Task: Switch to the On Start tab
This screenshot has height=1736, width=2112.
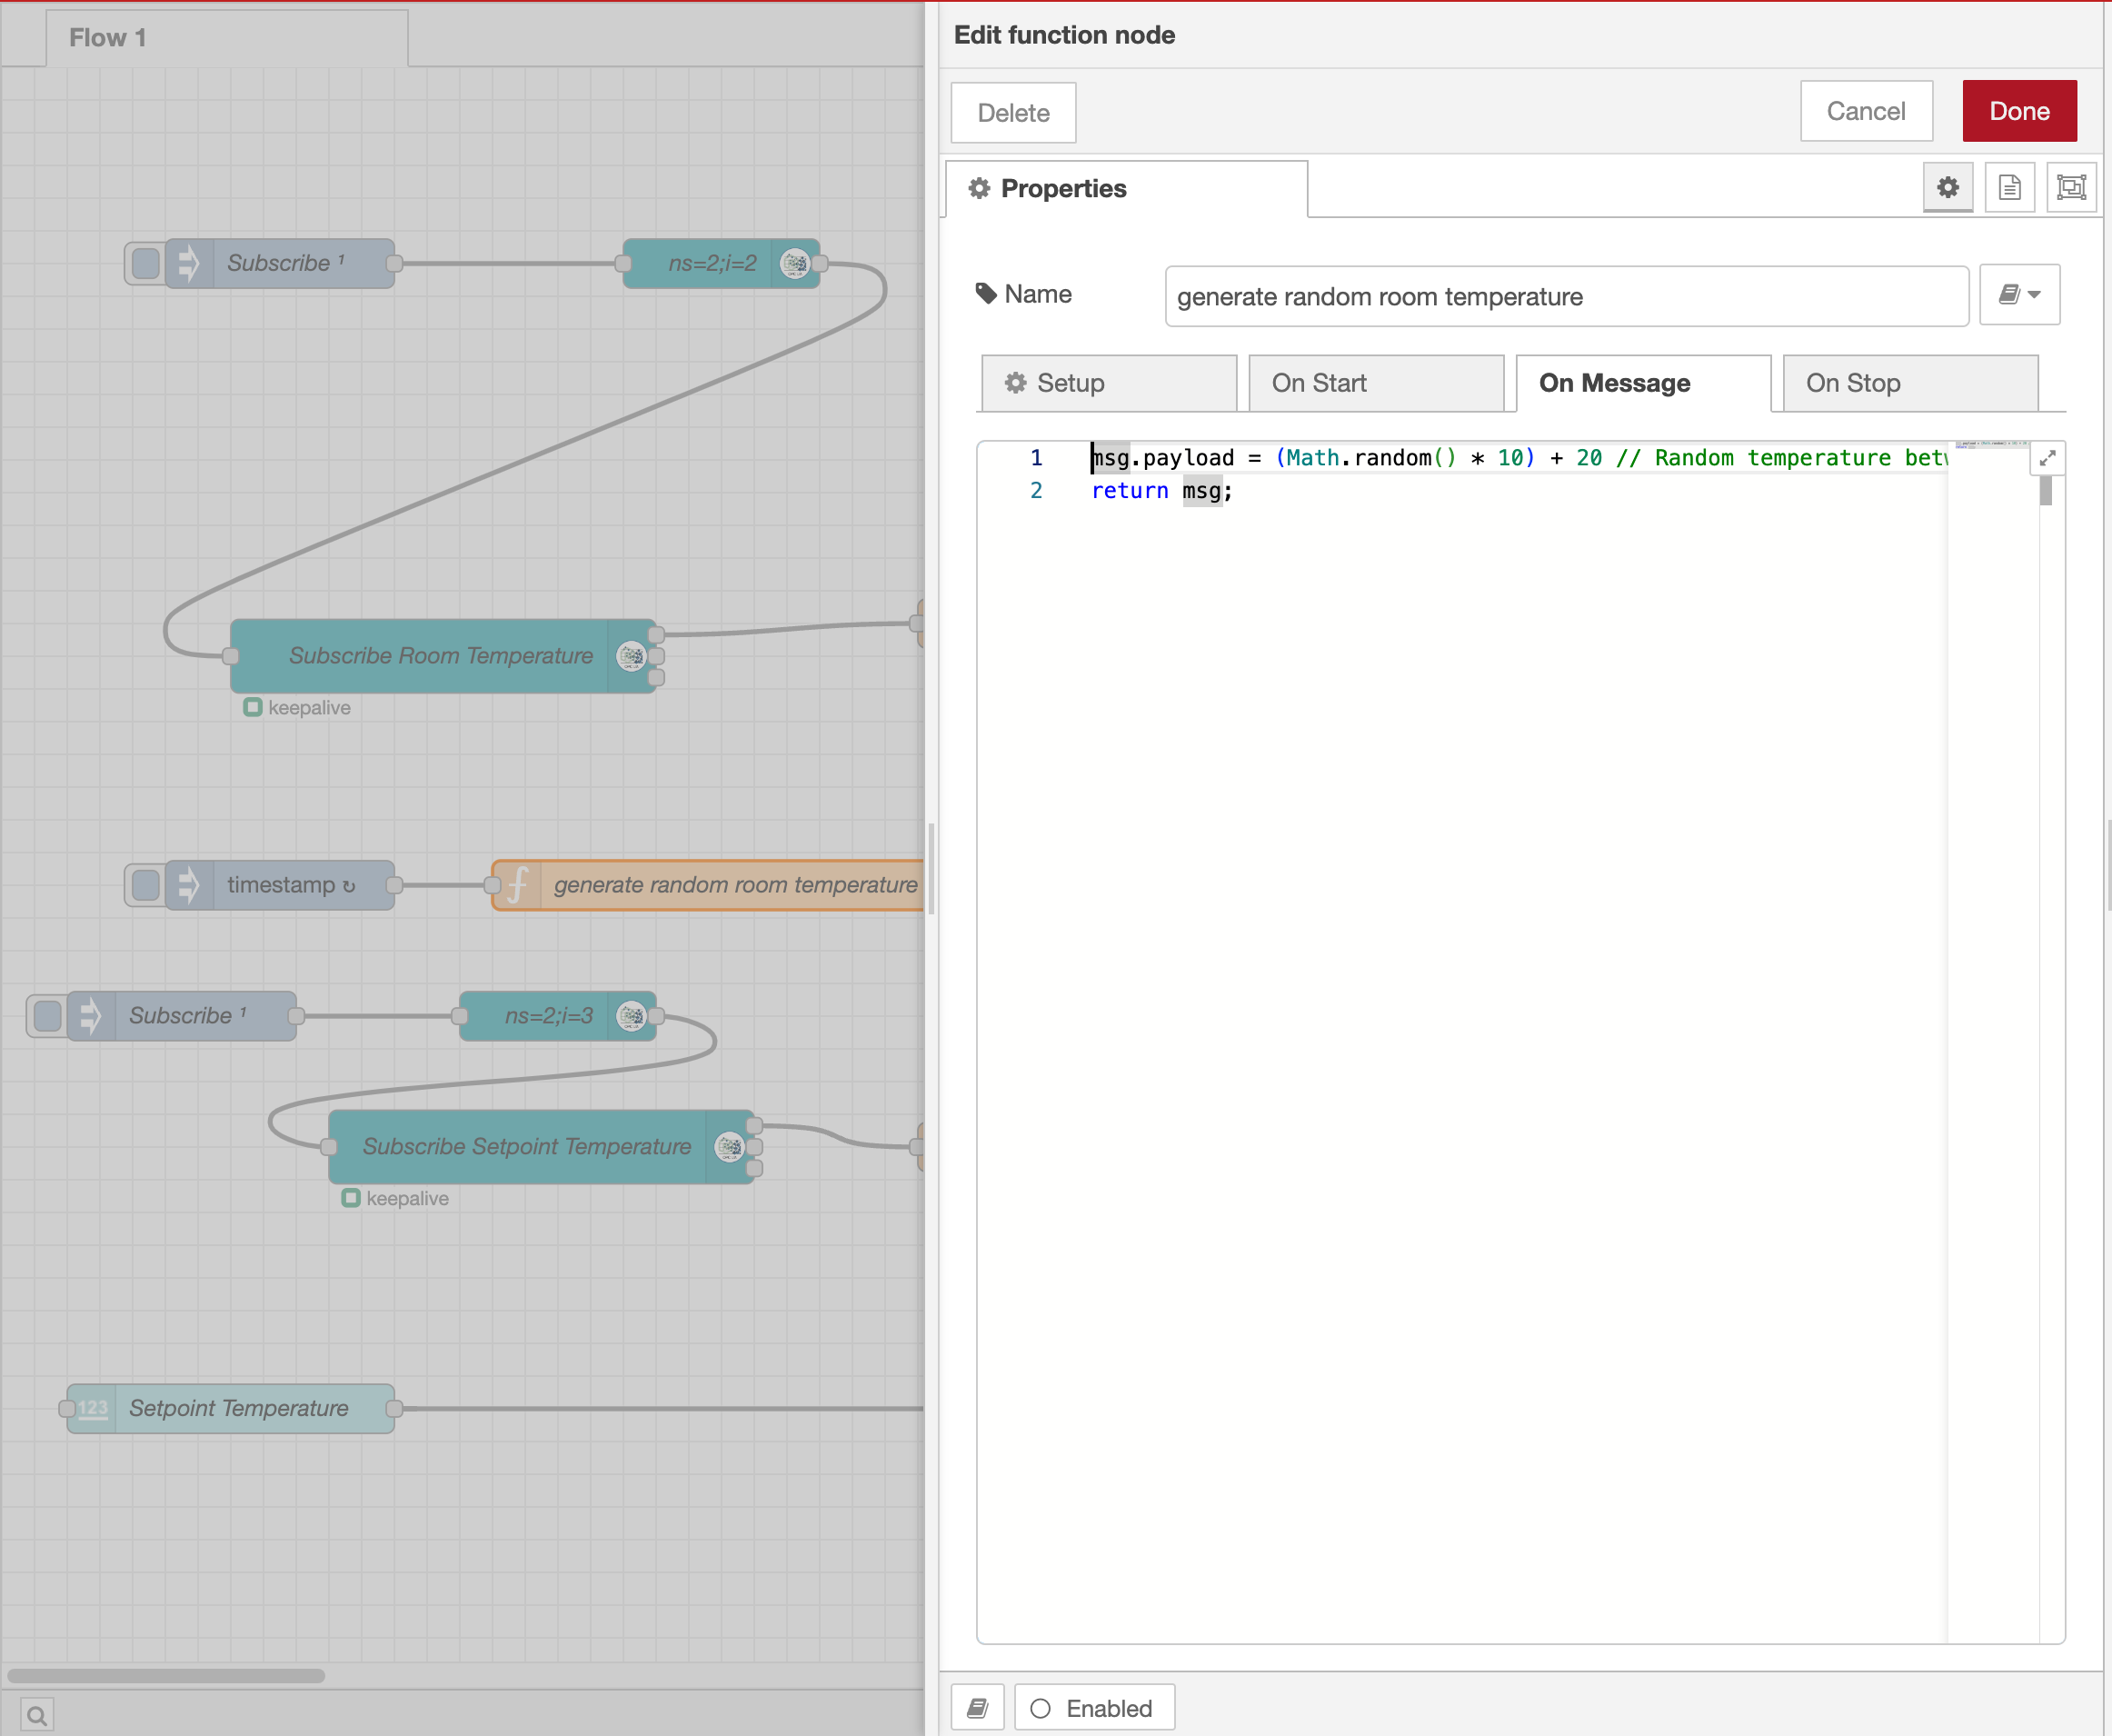Action: pyautogui.click(x=1375, y=383)
